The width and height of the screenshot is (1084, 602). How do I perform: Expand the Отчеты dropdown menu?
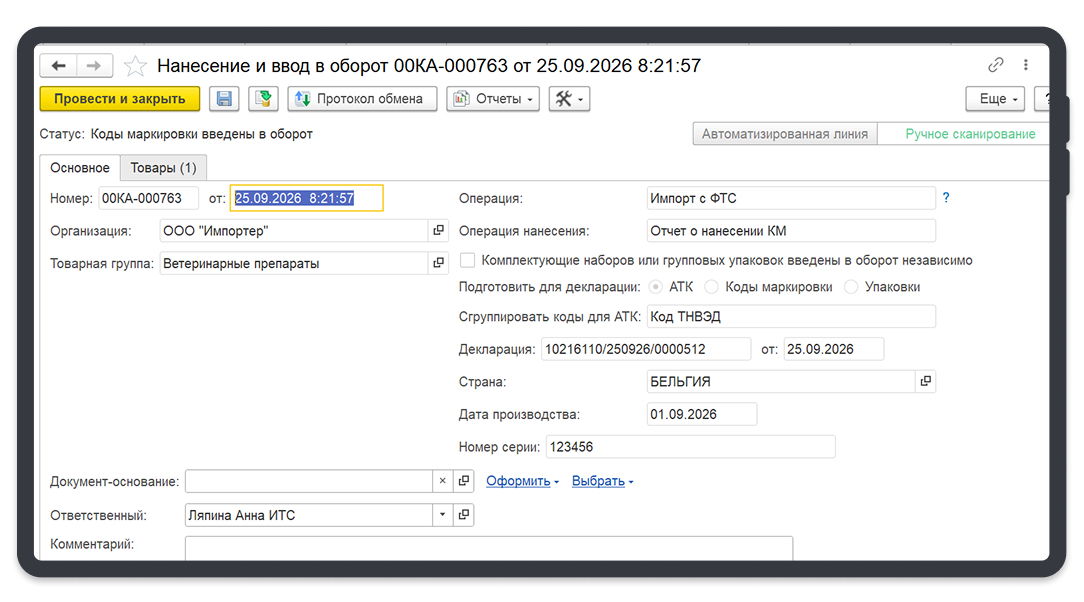[493, 99]
